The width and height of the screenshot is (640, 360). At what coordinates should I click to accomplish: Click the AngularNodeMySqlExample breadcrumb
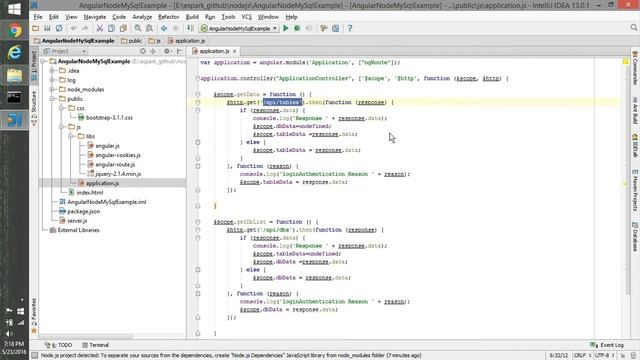(74, 41)
